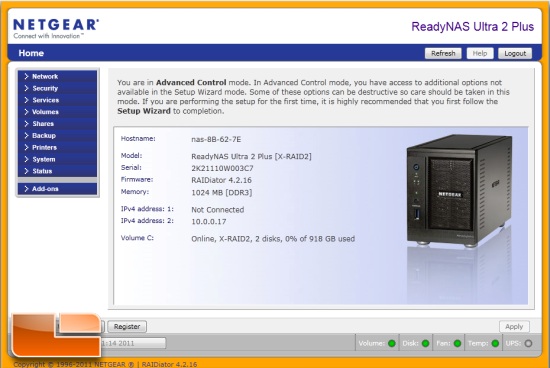Log out with the Logout button
550x368 pixels.
[515, 53]
